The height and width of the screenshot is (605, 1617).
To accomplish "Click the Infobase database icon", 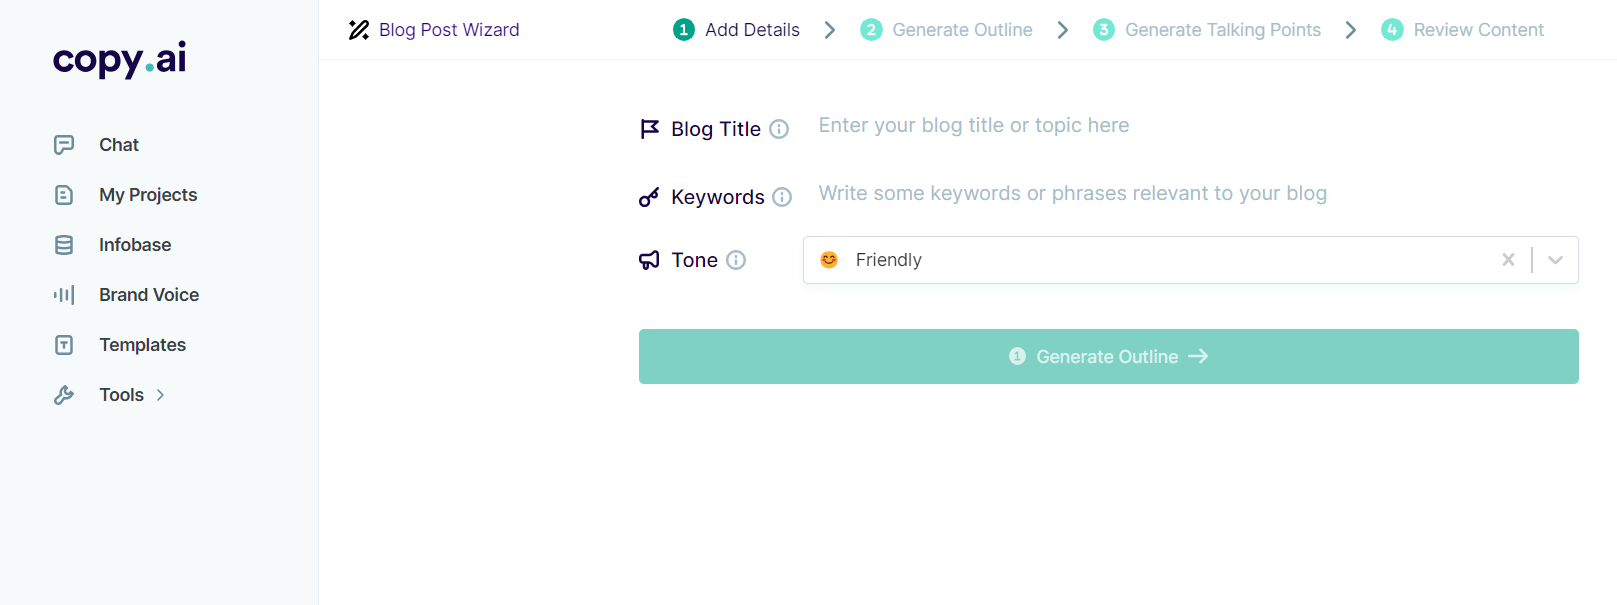I will (x=64, y=245).
